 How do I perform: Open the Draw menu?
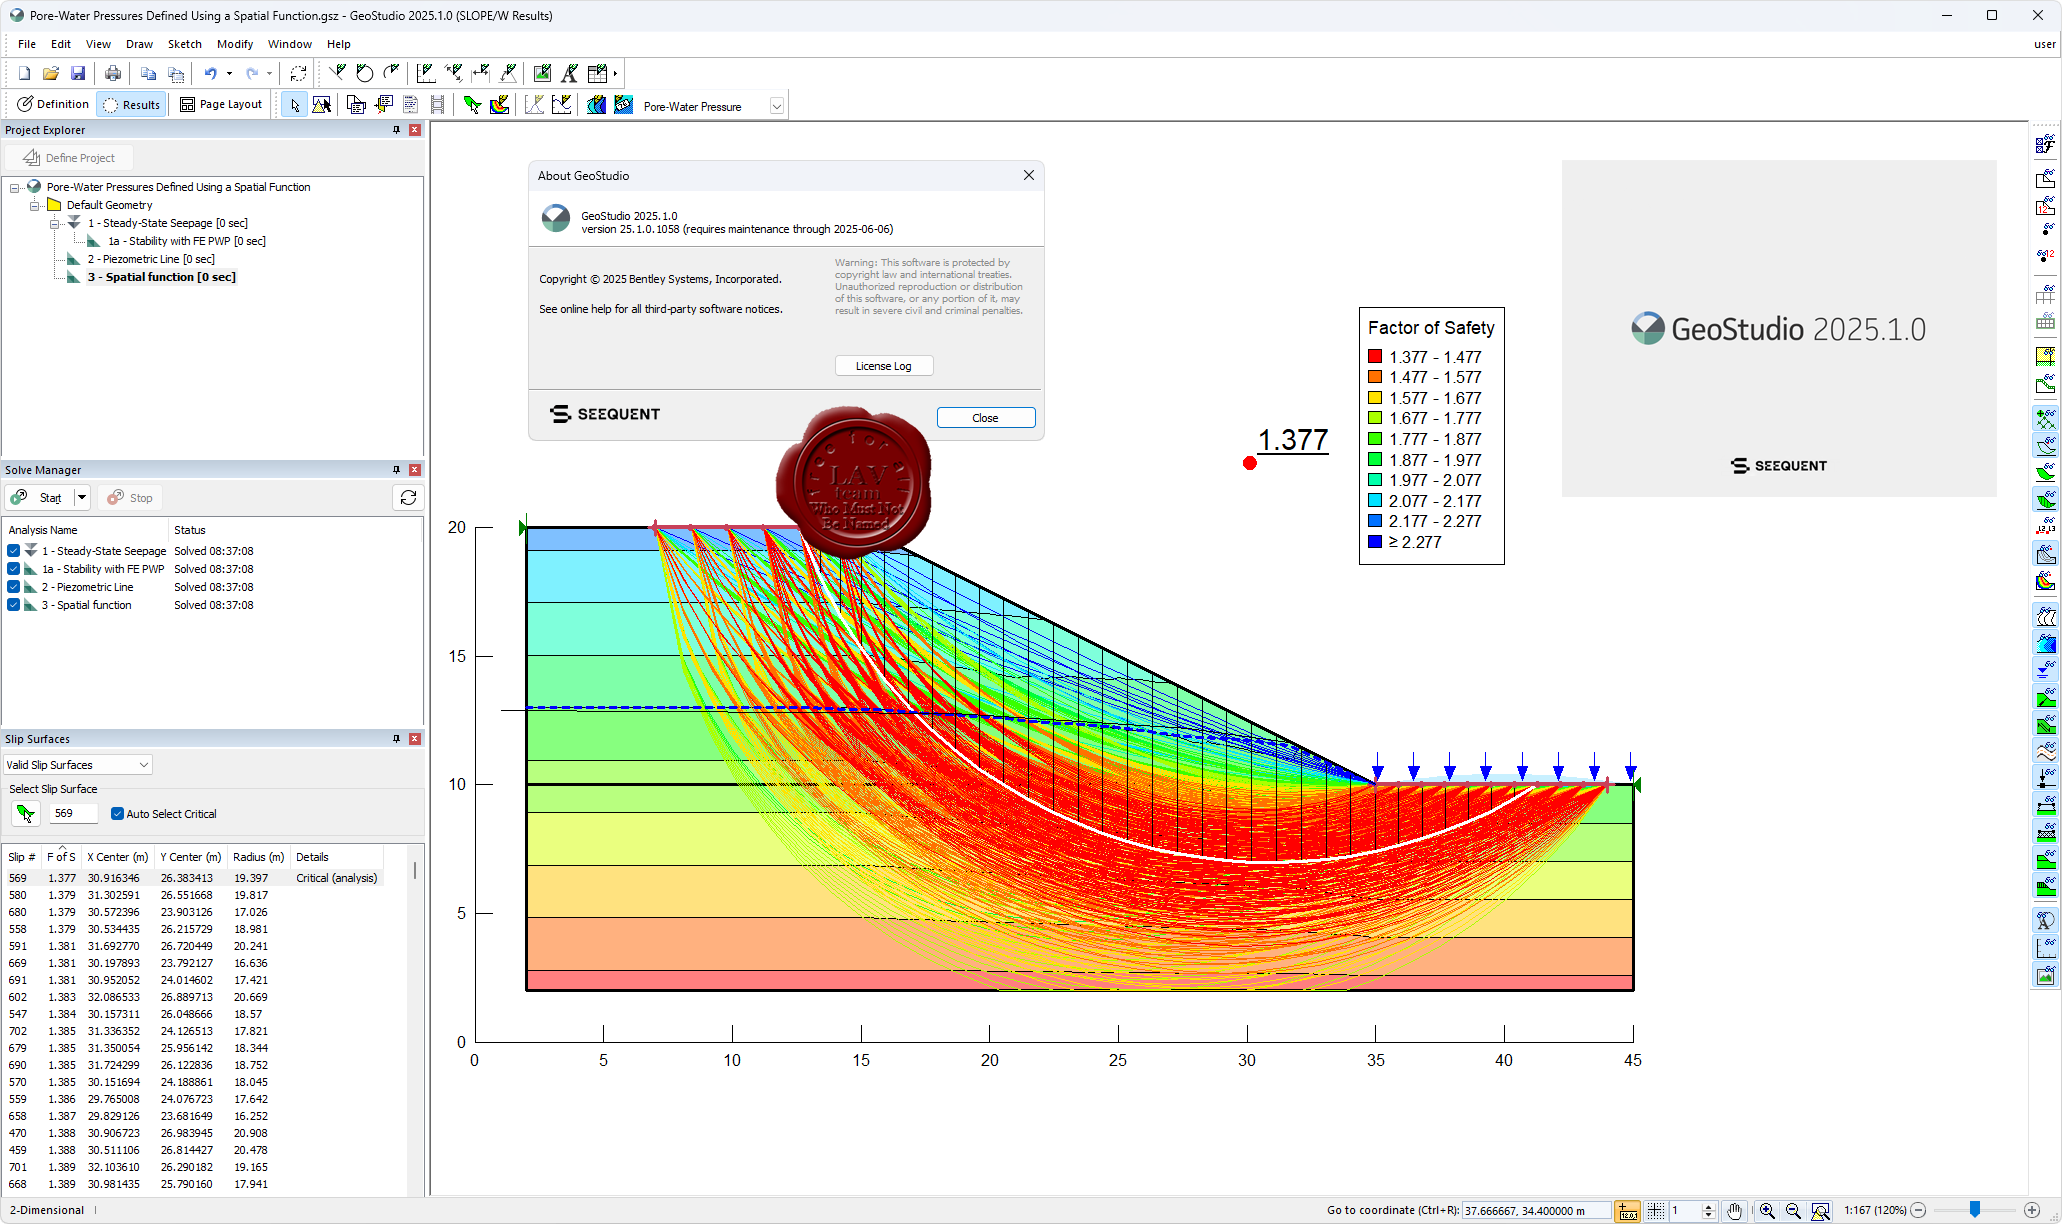point(139,44)
